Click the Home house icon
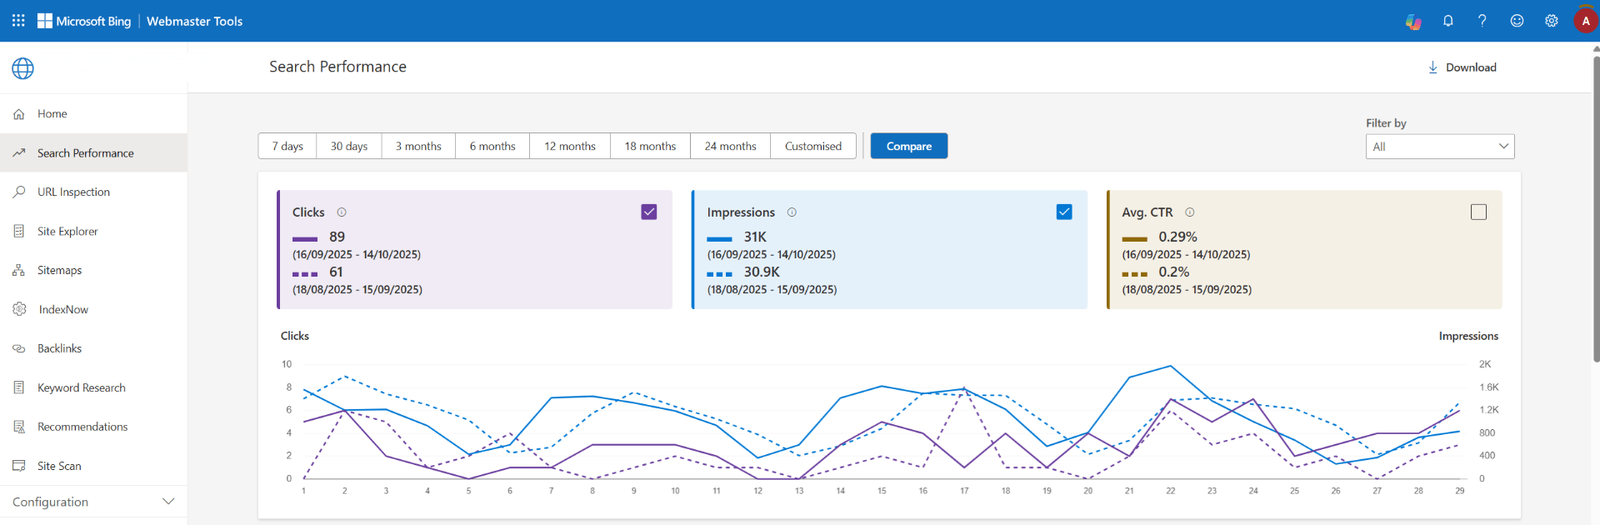Image resolution: width=1600 pixels, height=525 pixels. click(x=19, y=114)
